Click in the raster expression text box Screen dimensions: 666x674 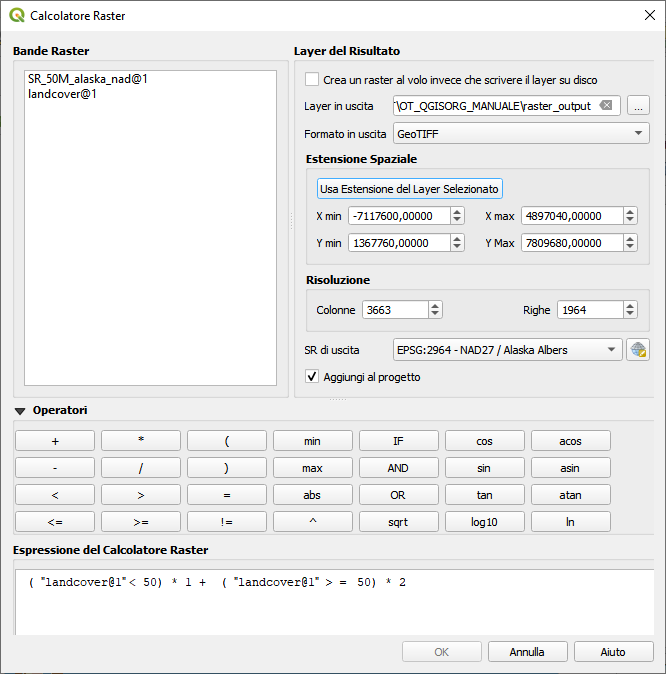click(335, 602)
